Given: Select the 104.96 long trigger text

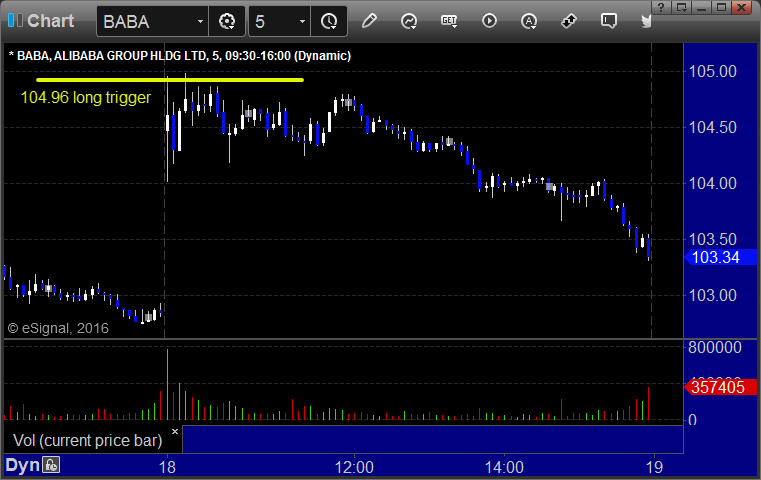Looking at the screenshot, I should coord(86,98).
